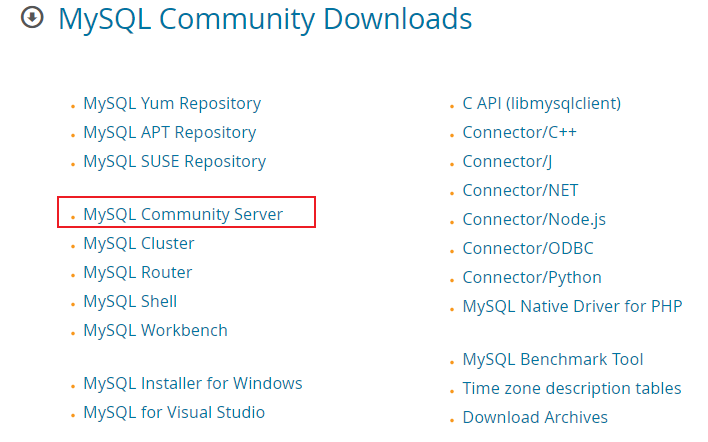Click the MySQL Community Downloads heading
This screenshot has height=442, width=708.
click(x=265, y=19)
